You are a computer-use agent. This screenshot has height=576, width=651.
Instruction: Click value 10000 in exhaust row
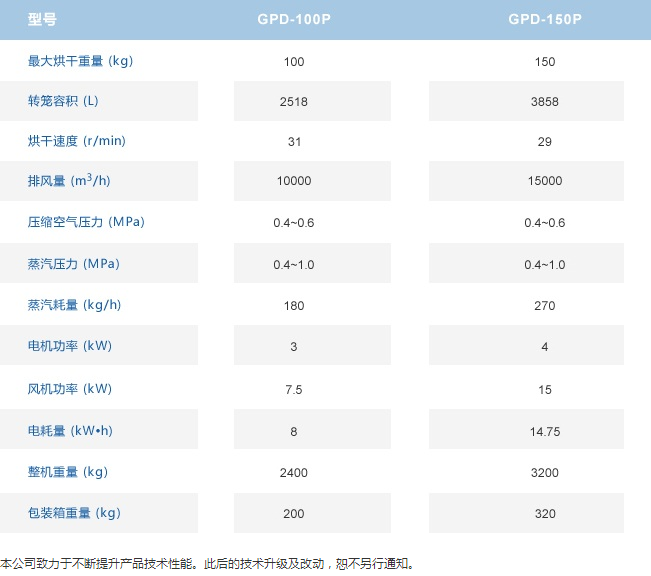294,181
